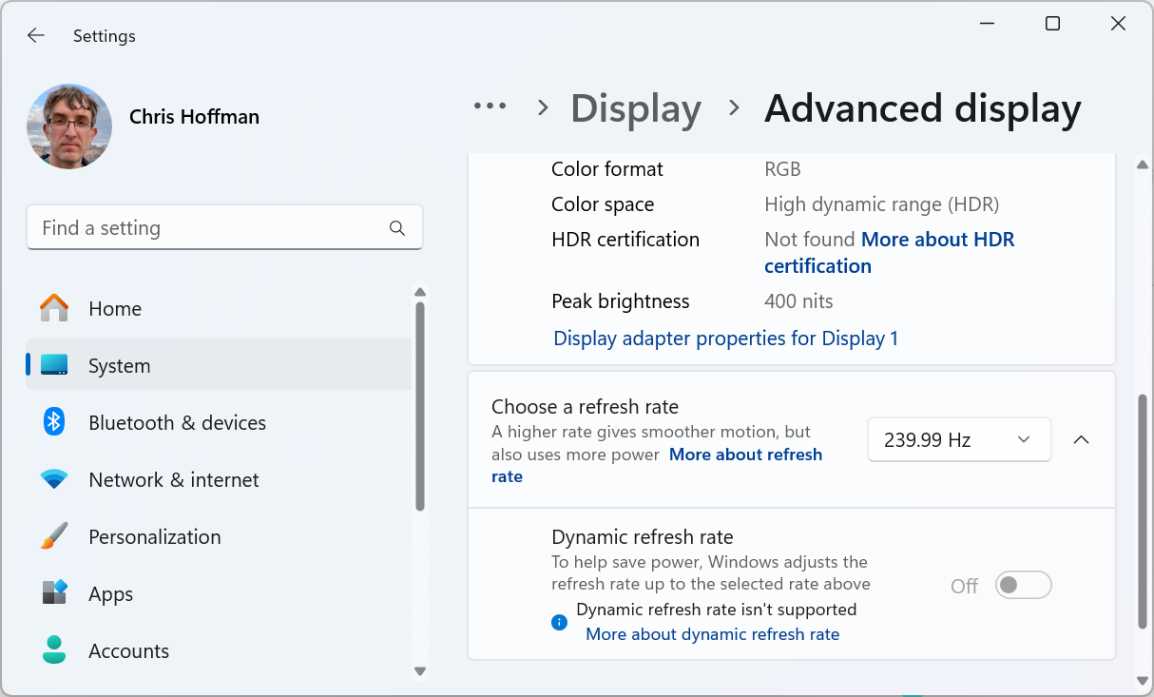This screenshot has width=1154, height=697.
Task: Toggle the Dynamic refresh rate switch
Action: point(1023,585)
